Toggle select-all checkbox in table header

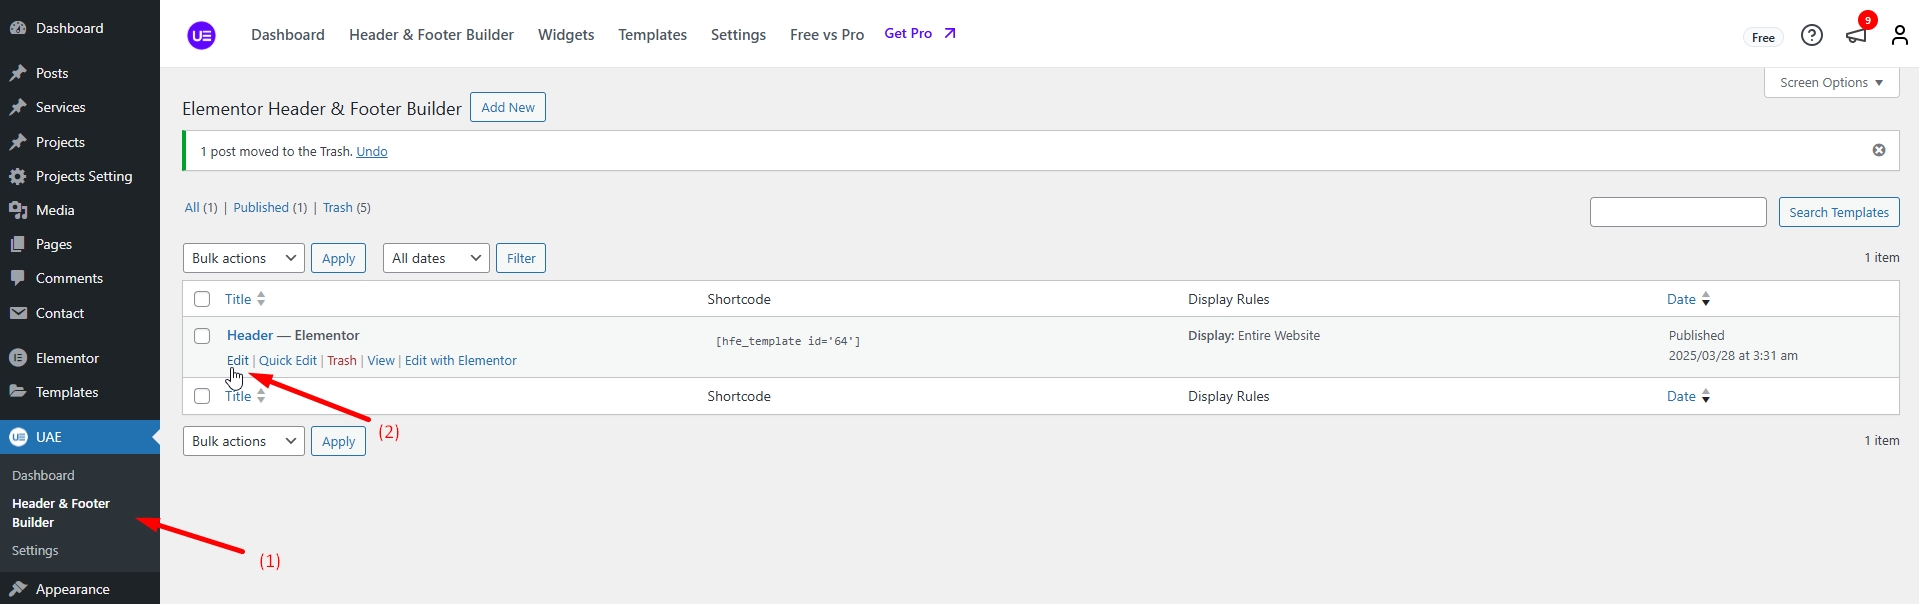pyautogui.click(x=202, y=299)
